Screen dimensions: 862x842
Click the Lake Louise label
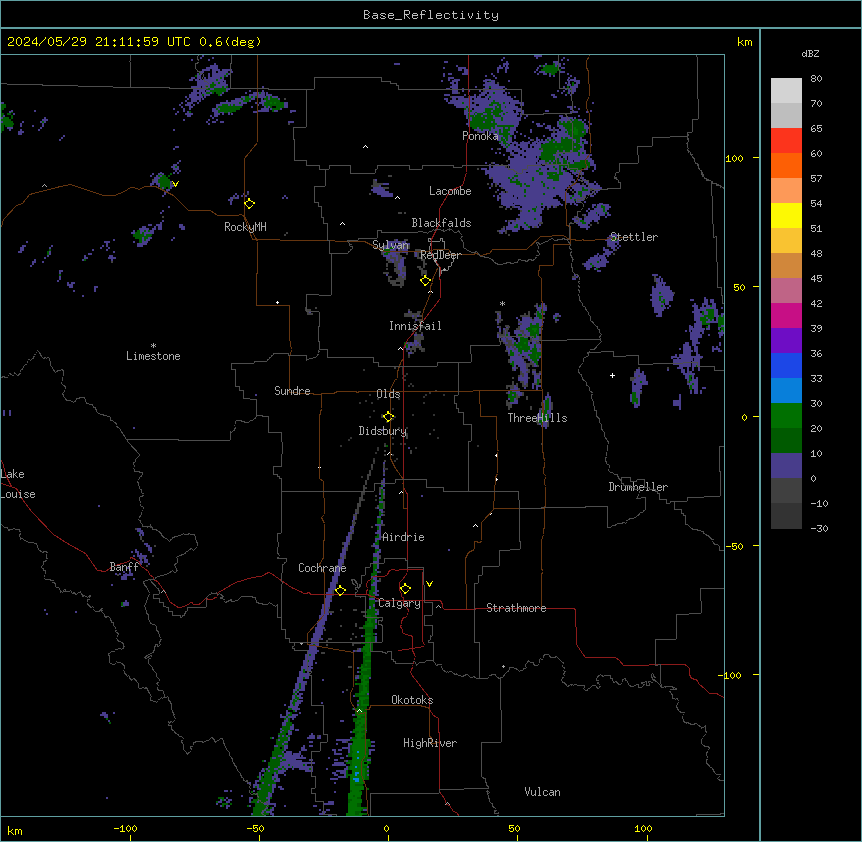[x=18, y=484]
